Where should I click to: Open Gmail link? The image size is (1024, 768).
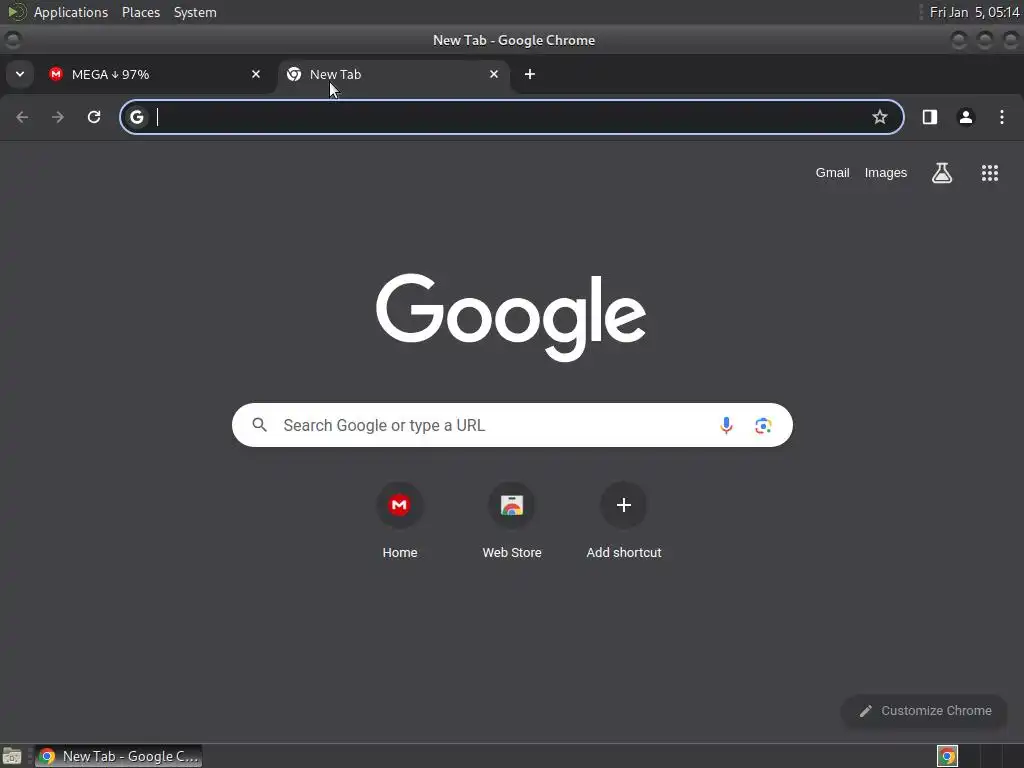832,172
